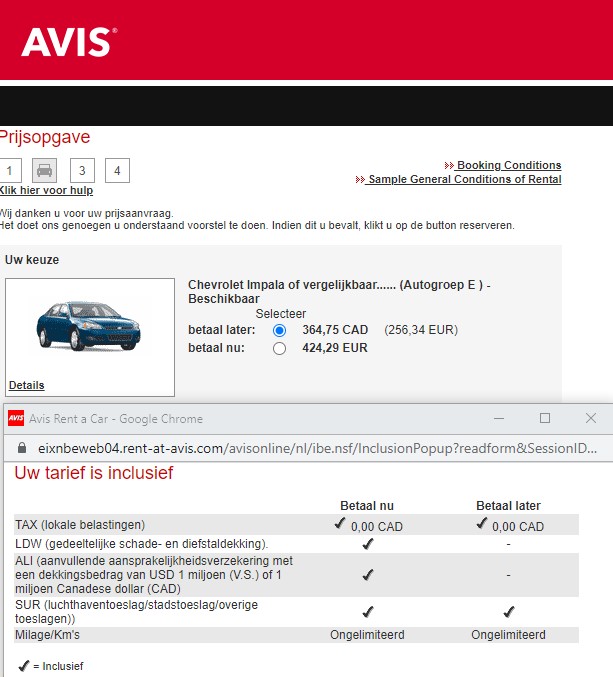This screenshot has width=613, height=677.
Task: Click 'Klik hier voor hulp' link
Action: click(x=46, y=190)
